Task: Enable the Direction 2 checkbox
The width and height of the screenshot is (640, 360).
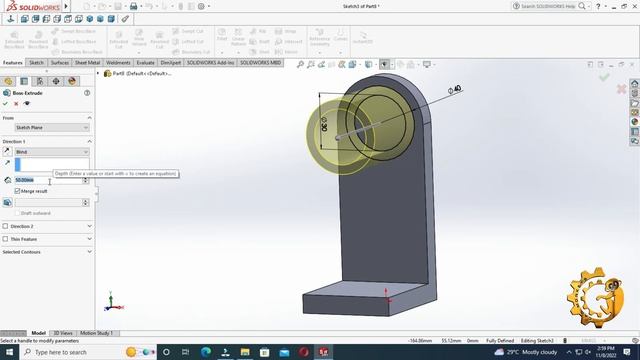Action: pyautogui.click(x=5, y=226)
